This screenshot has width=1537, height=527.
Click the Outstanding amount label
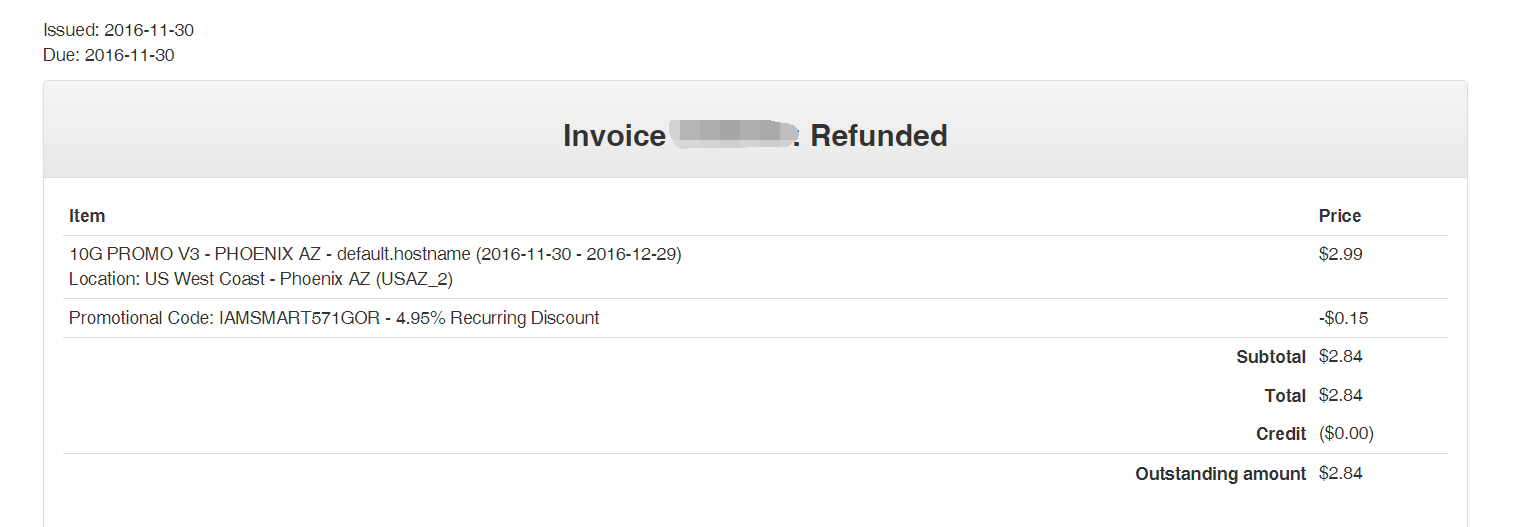[x=1221, y=474]
